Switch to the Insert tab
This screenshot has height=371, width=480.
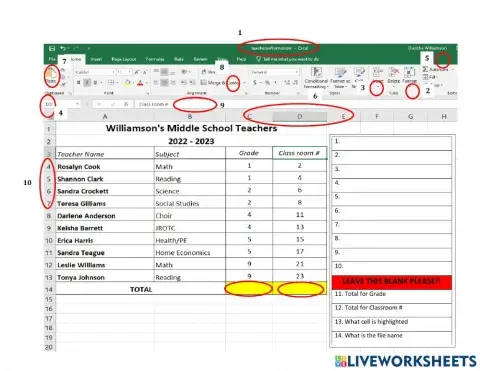(96, 59)
